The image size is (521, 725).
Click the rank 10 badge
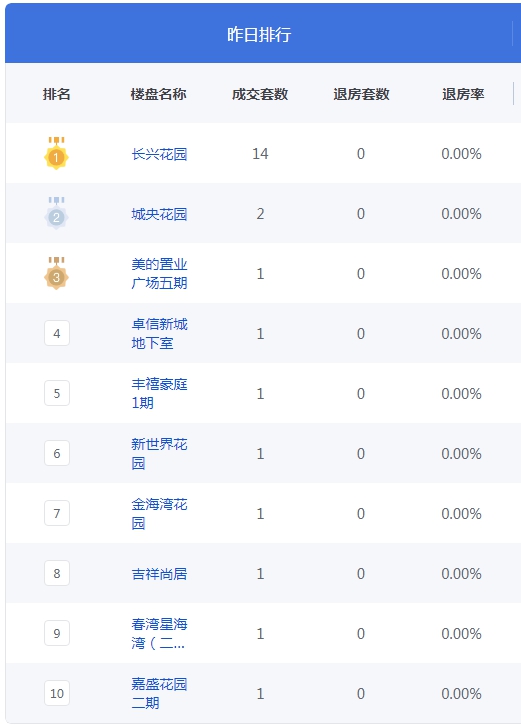(57, 693)
